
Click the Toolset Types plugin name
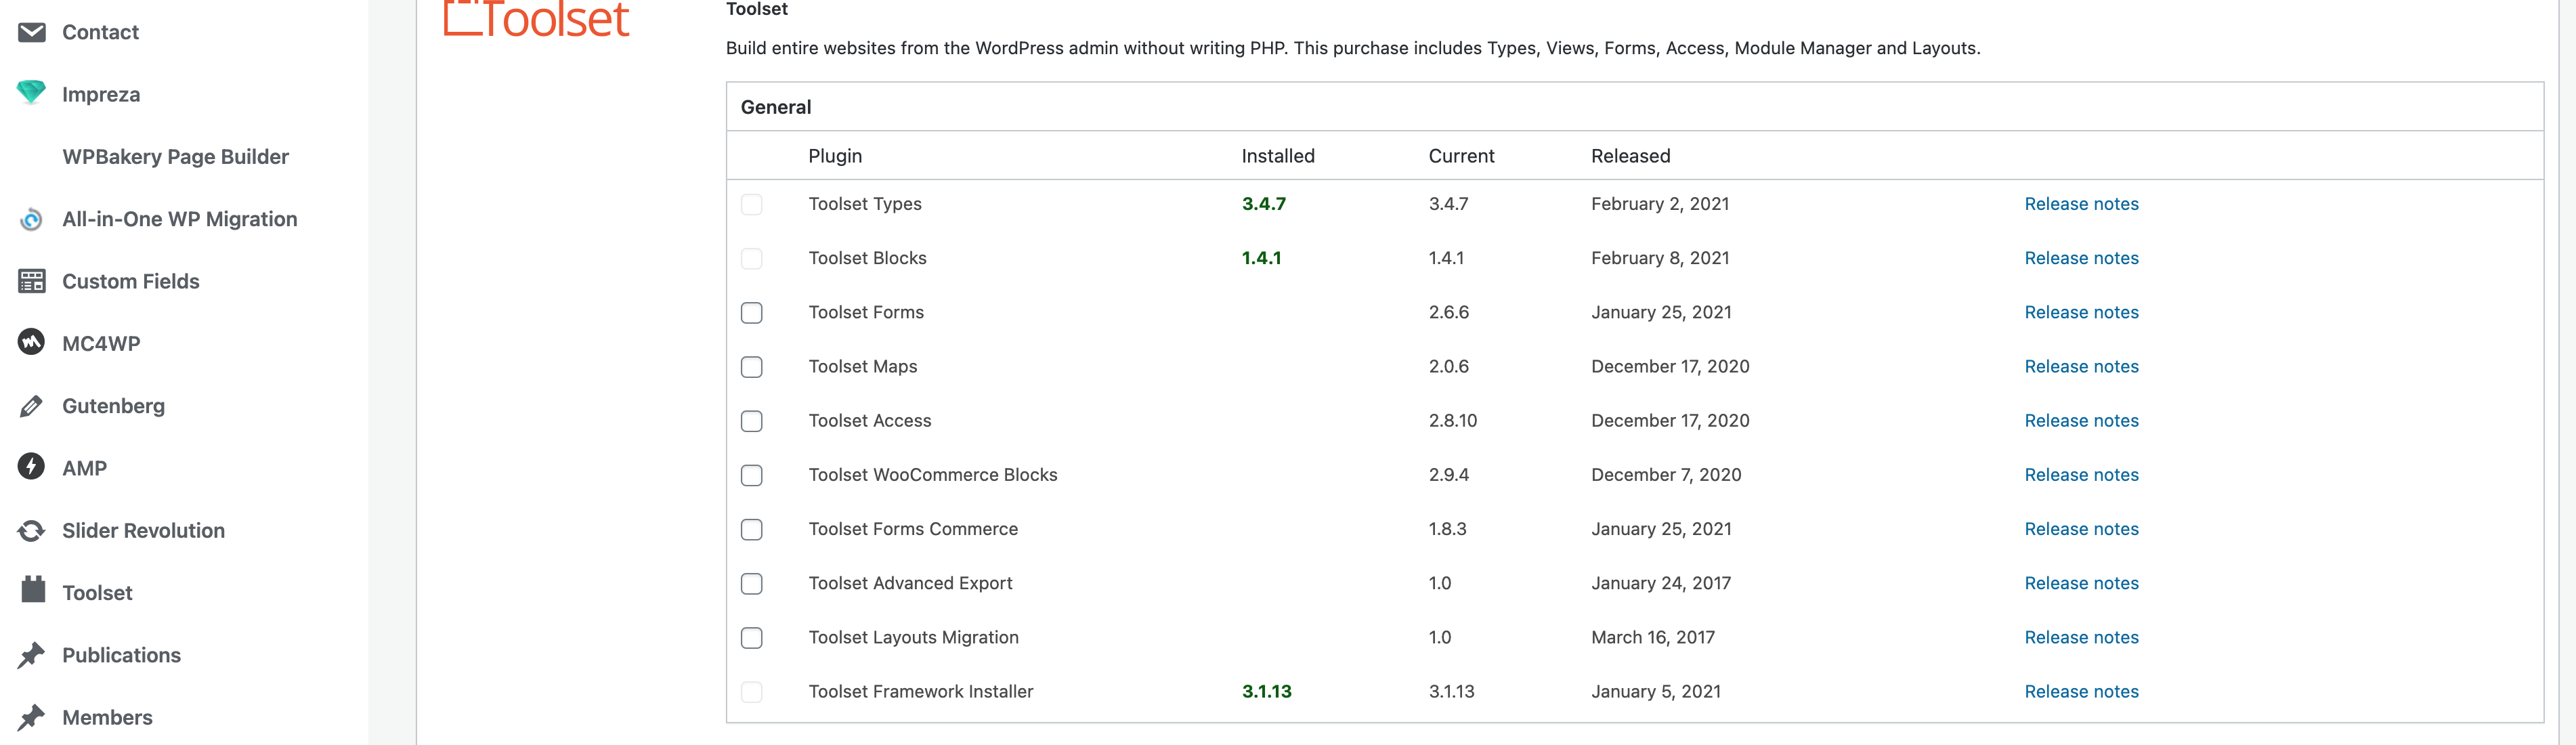coord(865,204)
